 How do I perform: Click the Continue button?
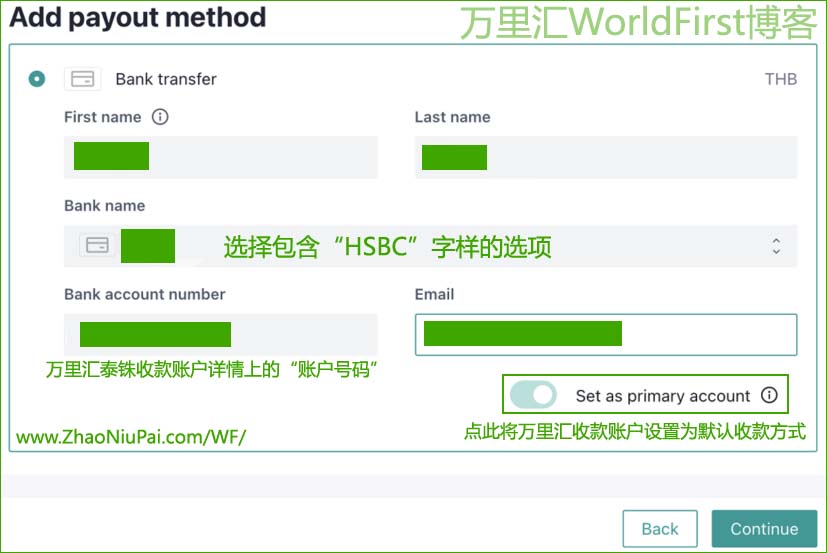(764, 529)
